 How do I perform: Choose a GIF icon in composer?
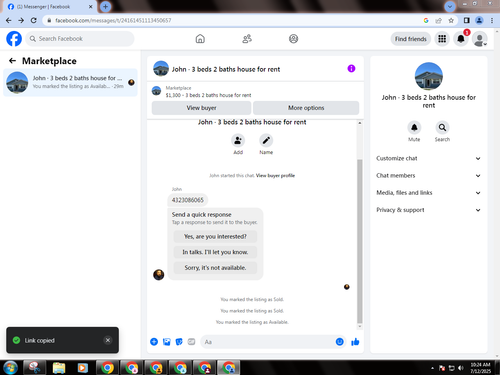click(x=191, y=342)
